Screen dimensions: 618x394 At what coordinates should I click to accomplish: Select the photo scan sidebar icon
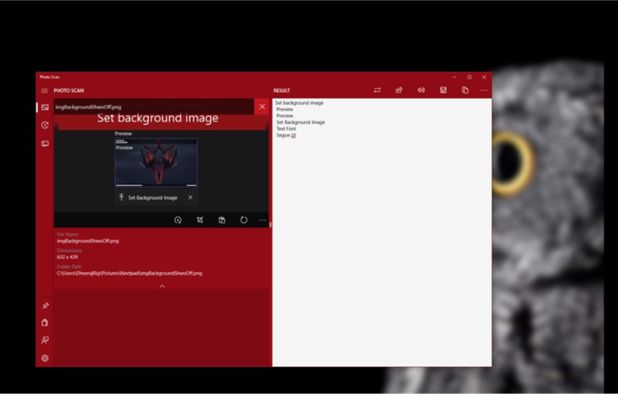click(x=45, y=107)
